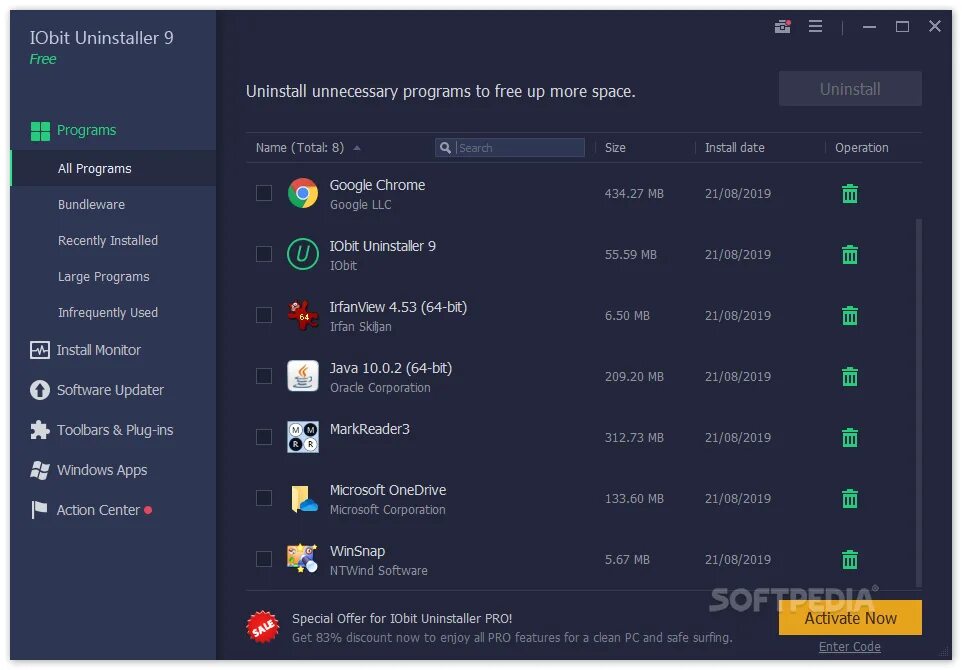Viewport: 962px width, 670px height.
Task: Open the hamburger options menu
Action: coord(815,26)
